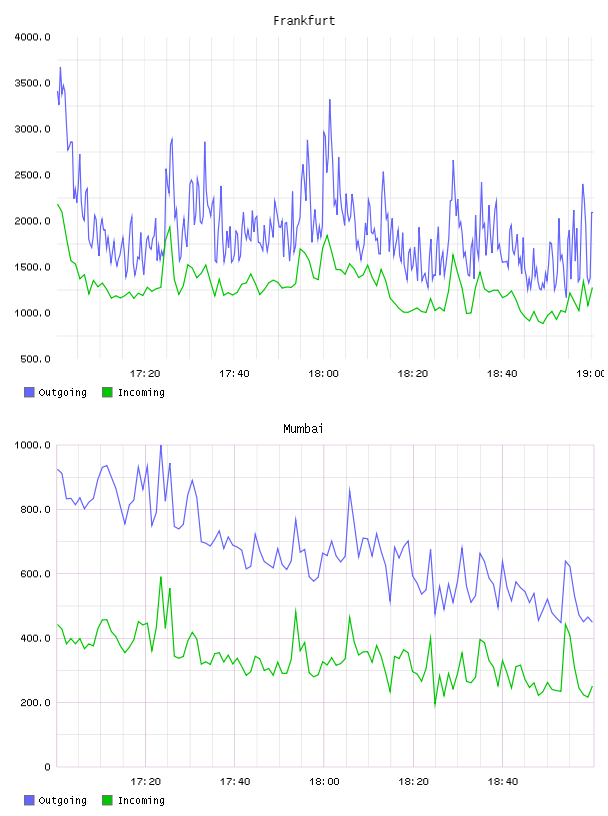Click the 17:20 time label on Mumbai
This screenshot has height=816, width=608.
[x=146, y=782]
